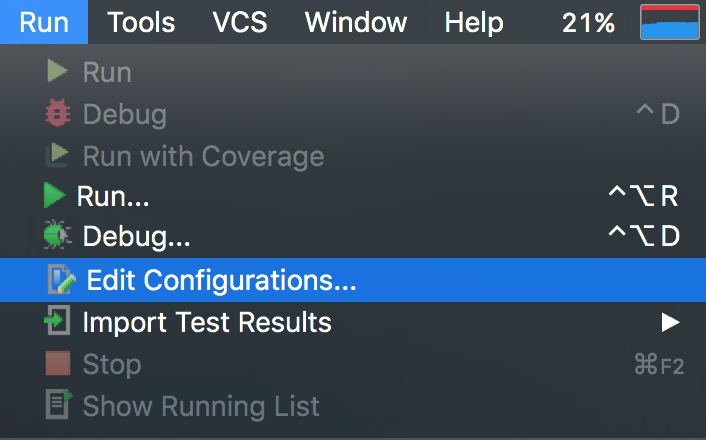Click the Show Running List icon
Image resolution: width=706 pixels, height=440 pixels.
click(x=57, y=405)
